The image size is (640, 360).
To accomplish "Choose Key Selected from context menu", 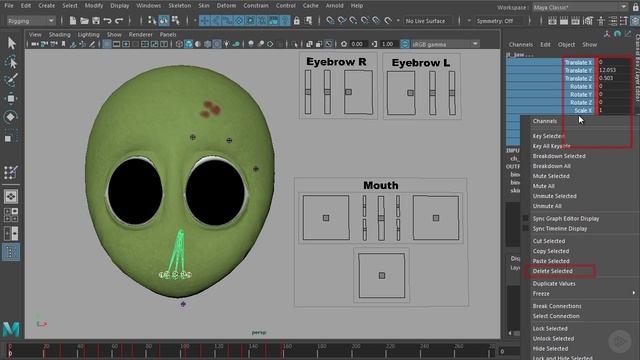I will (x=549, y=136).
